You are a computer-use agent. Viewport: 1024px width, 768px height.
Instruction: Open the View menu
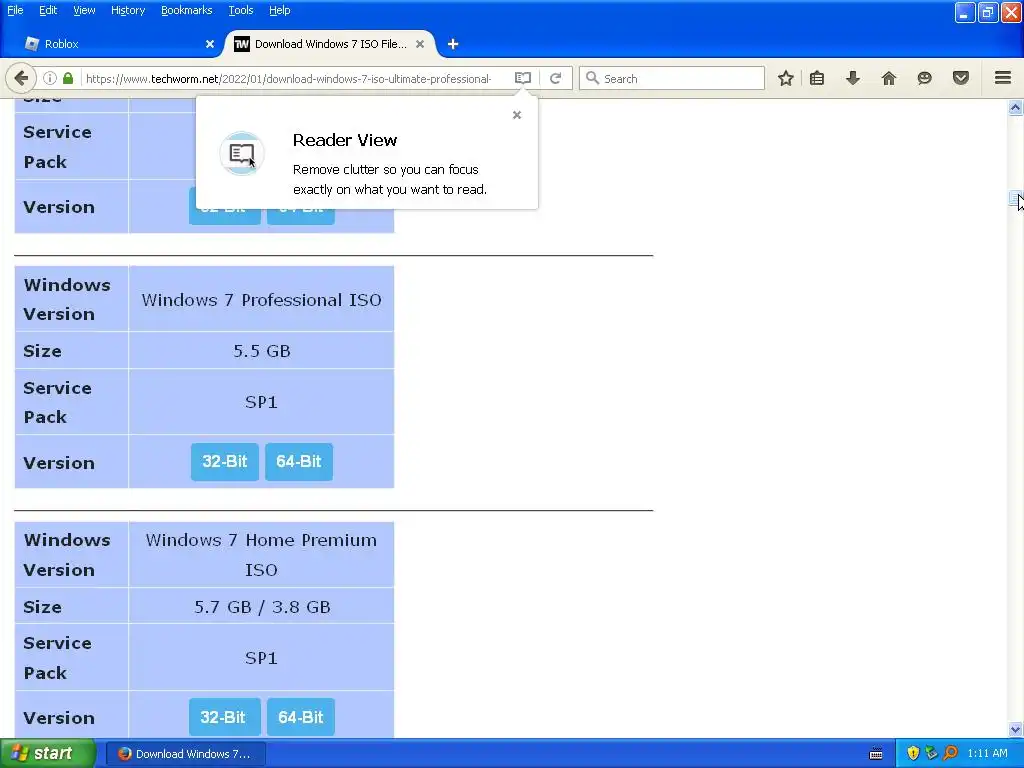(84, 10)
